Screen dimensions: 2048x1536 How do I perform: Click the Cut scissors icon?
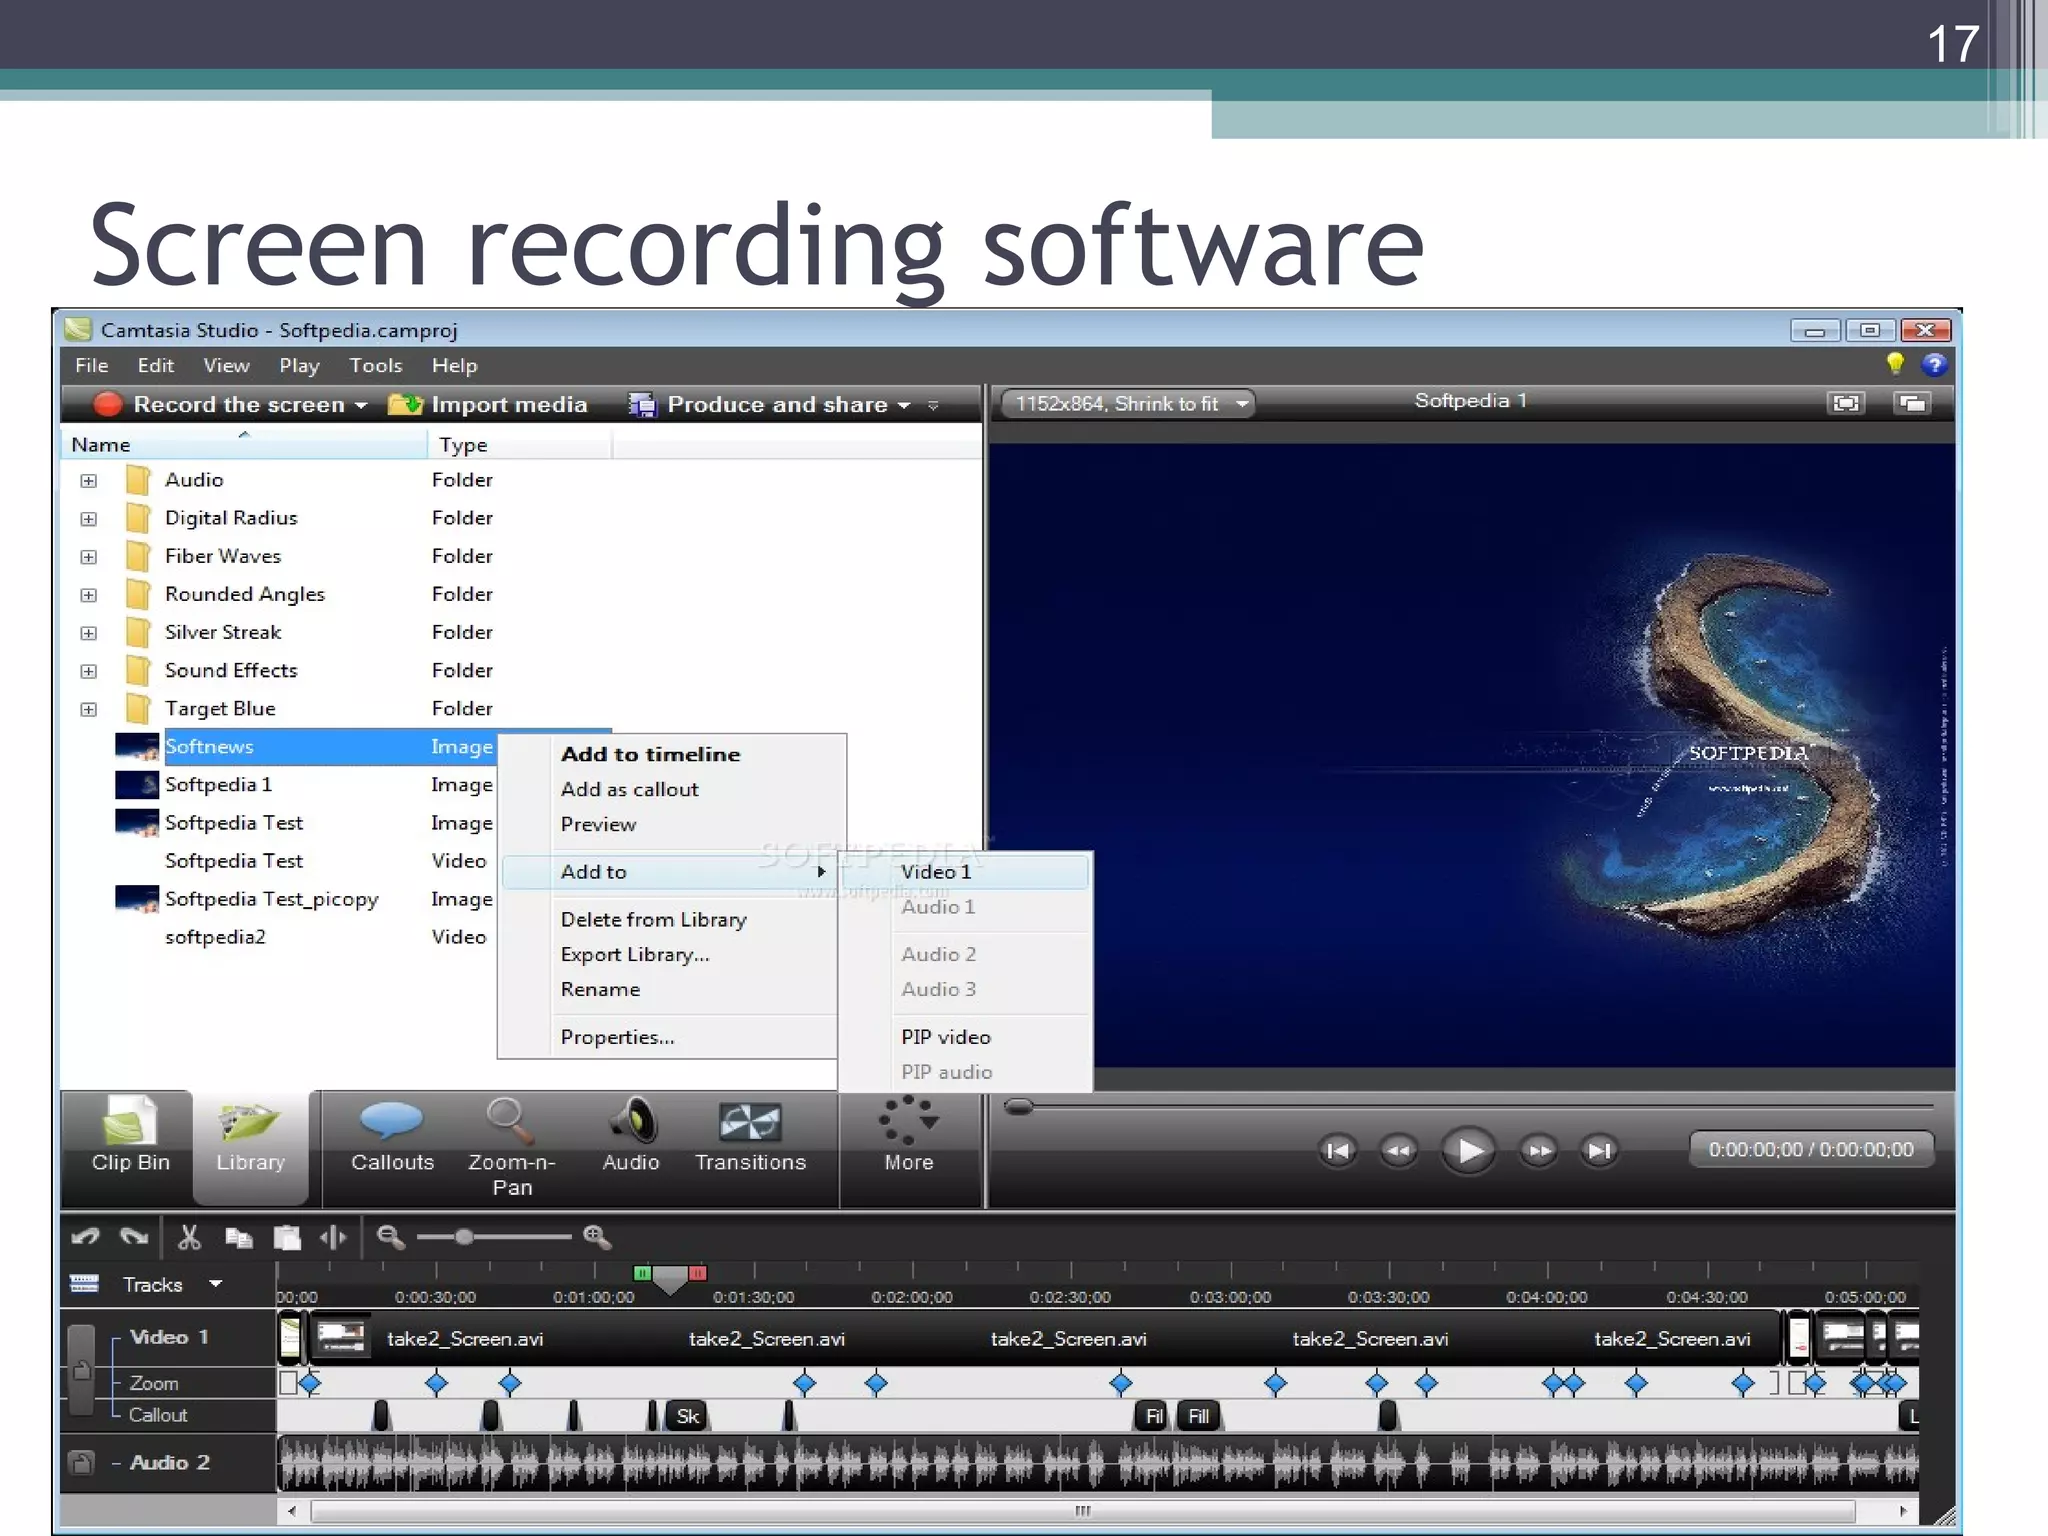pos(189,1237)
